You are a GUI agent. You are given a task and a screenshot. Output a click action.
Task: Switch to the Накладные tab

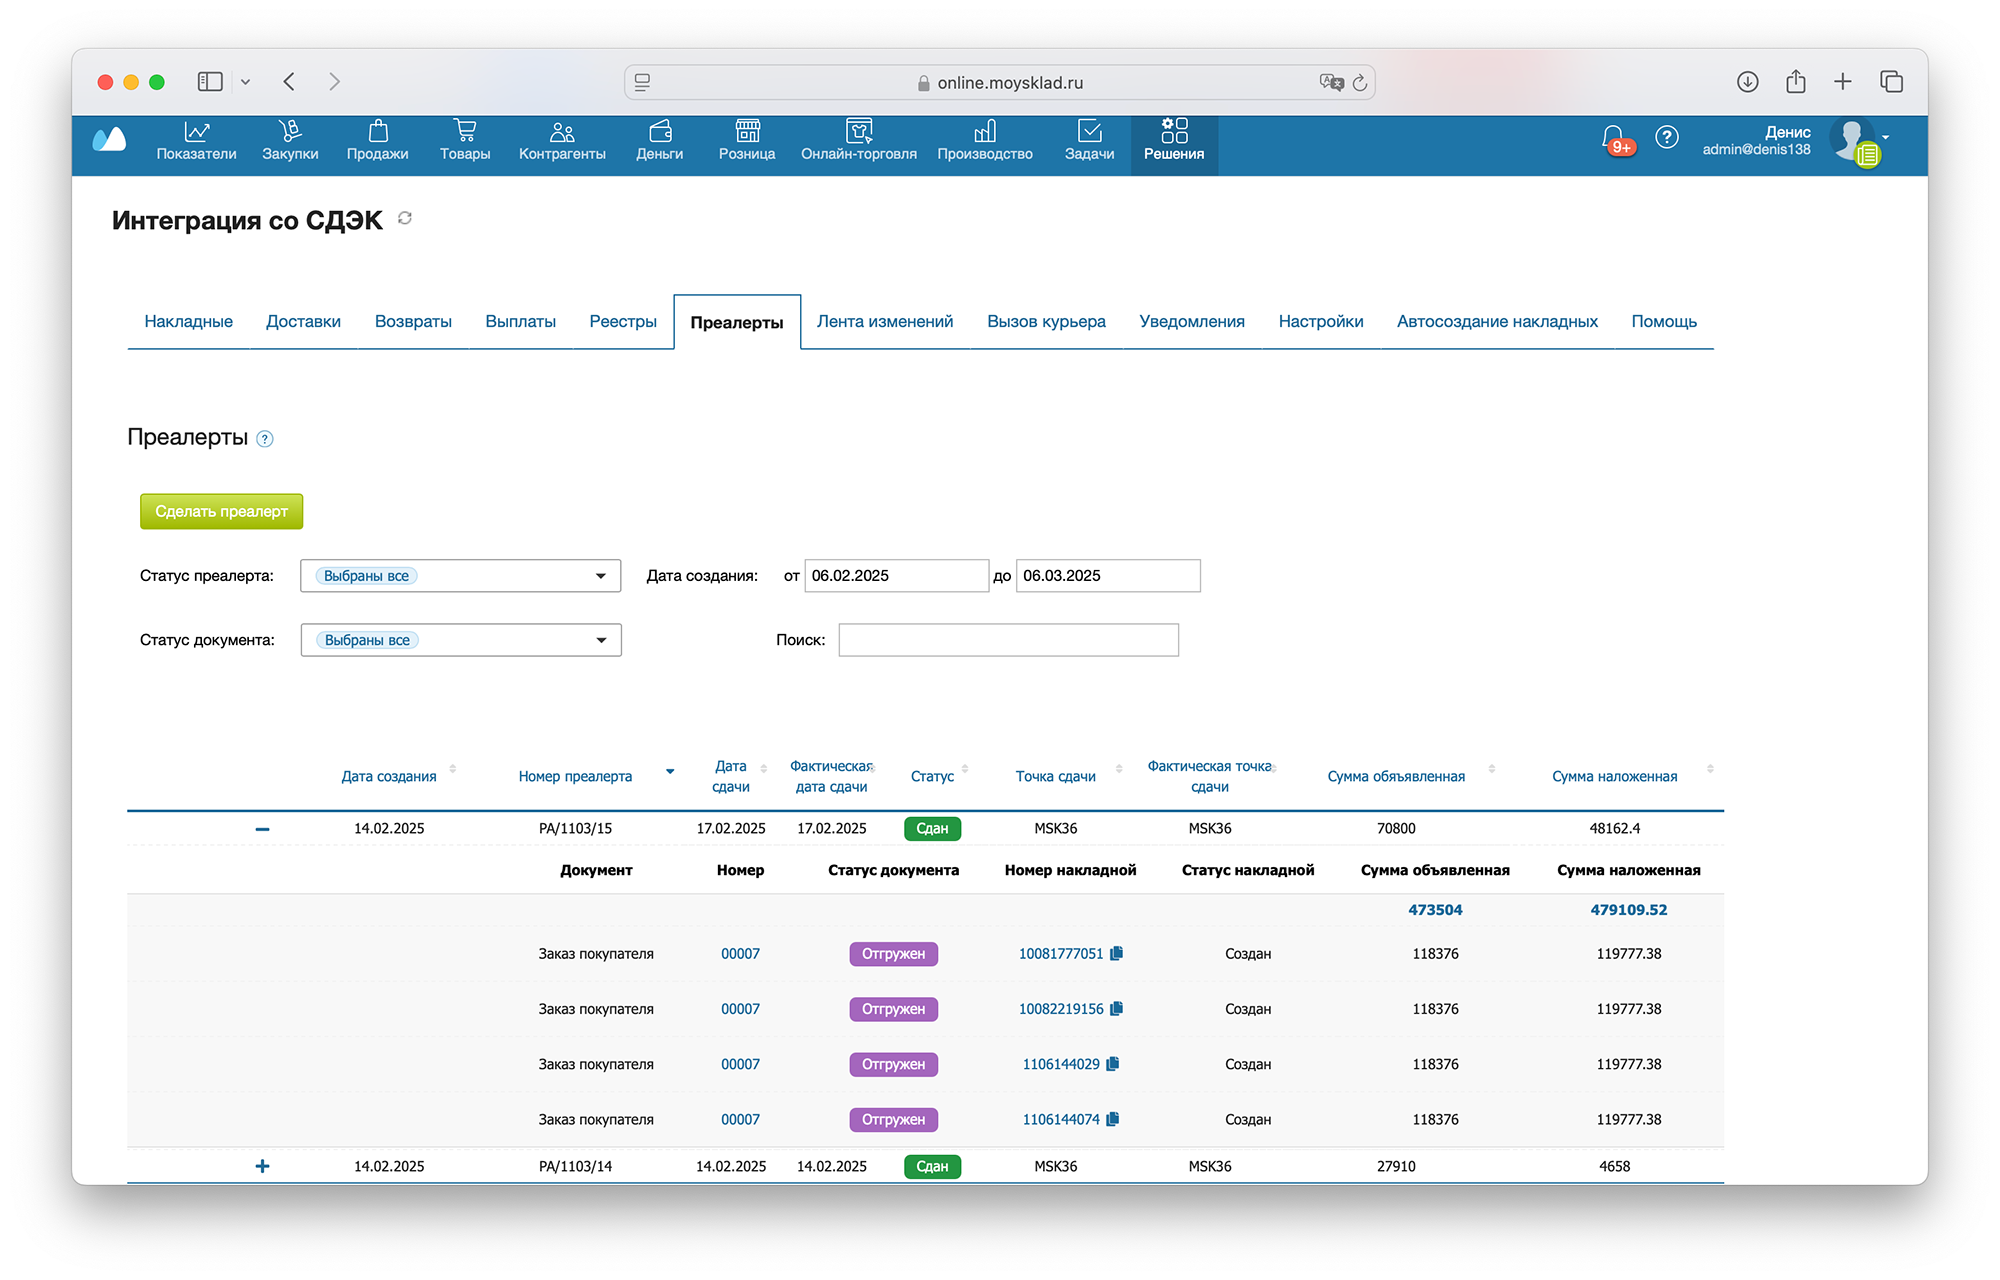point(188,321)
